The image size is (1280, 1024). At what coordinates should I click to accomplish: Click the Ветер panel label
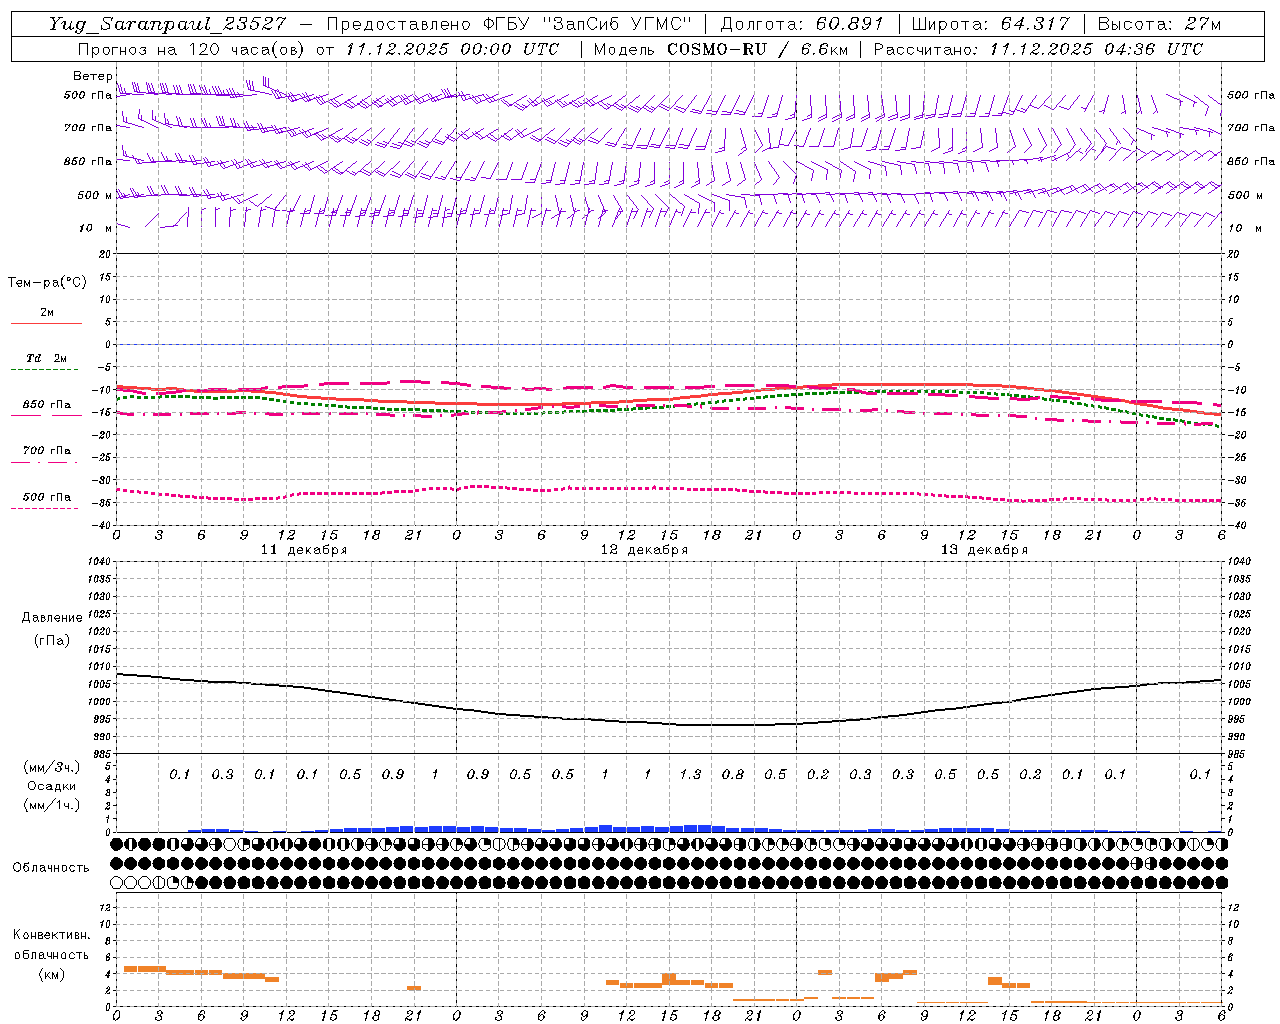tap(93, 76)
